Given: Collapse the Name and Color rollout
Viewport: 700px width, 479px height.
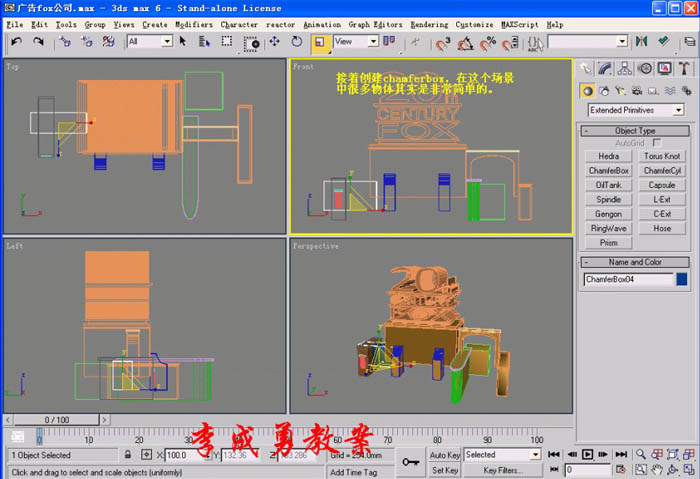Looking at the screenshot, I should (x=635, y=262).
